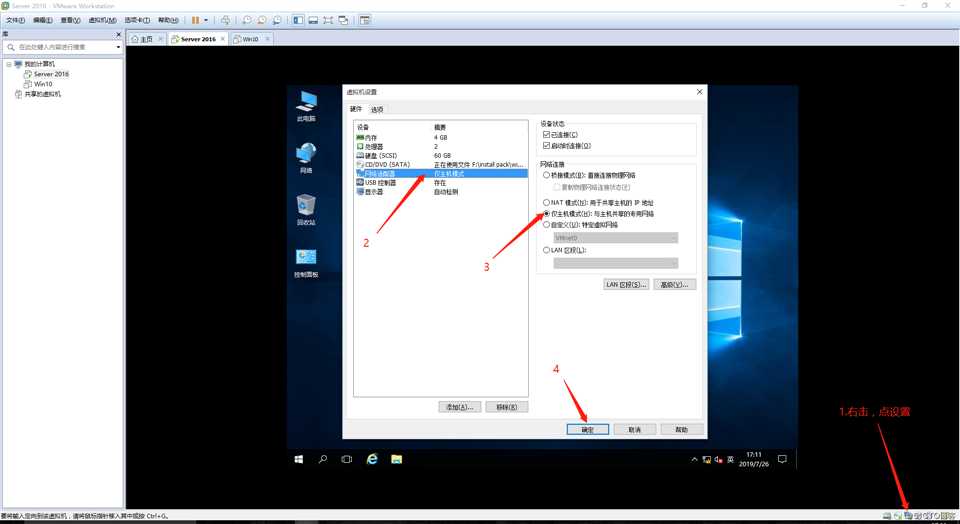This screenshot has height=524, width=960.
Task: Select the 内存 memory device row
Action: point(441,138)
